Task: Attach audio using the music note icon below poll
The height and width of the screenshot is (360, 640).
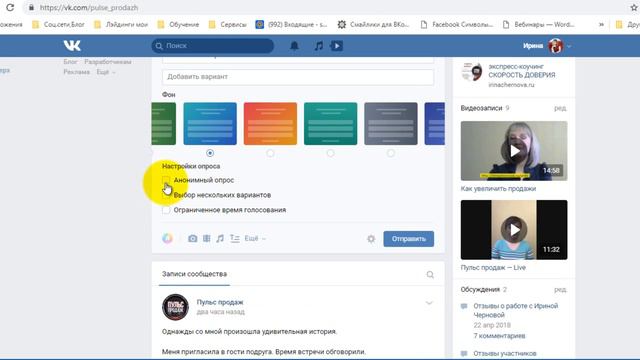Action: coord(220,238)
